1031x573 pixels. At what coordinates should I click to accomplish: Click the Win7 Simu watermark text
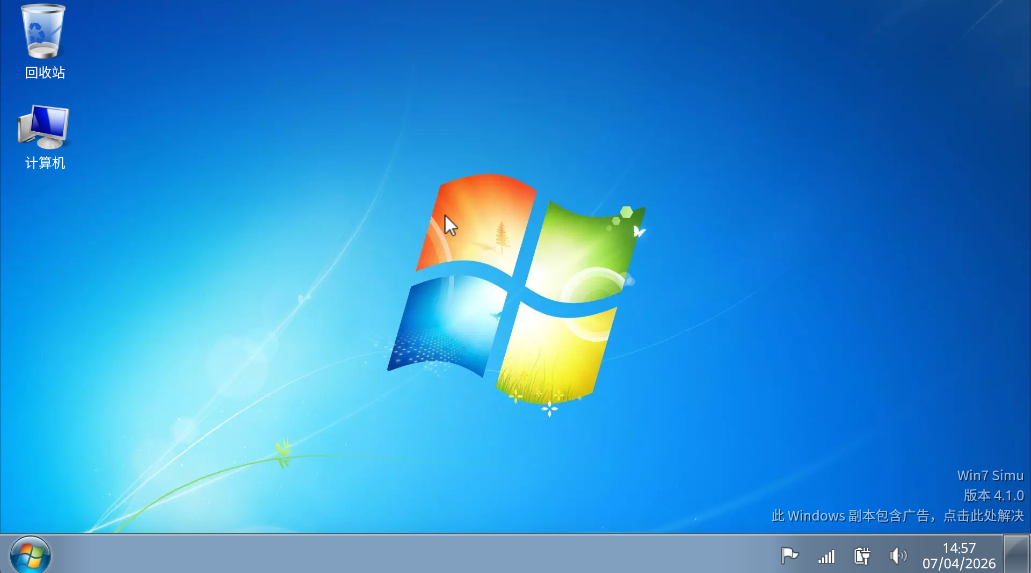point(990,475)
